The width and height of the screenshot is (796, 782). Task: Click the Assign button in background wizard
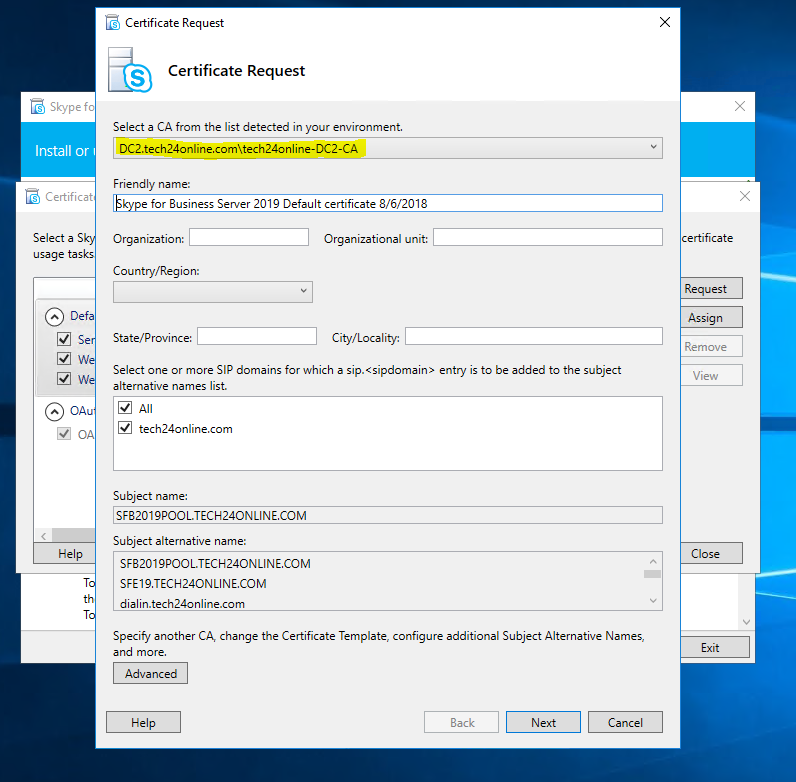point(705,318)
